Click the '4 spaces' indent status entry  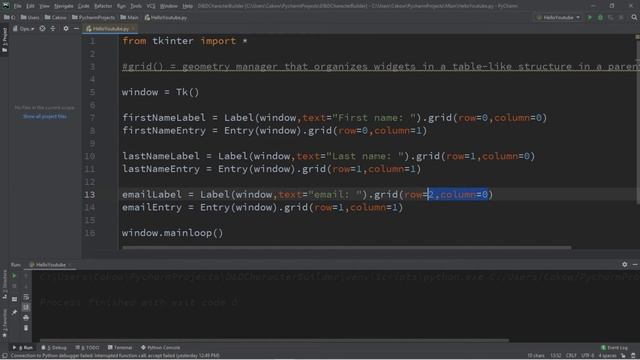pyautogui.click(x=607, y=356)
